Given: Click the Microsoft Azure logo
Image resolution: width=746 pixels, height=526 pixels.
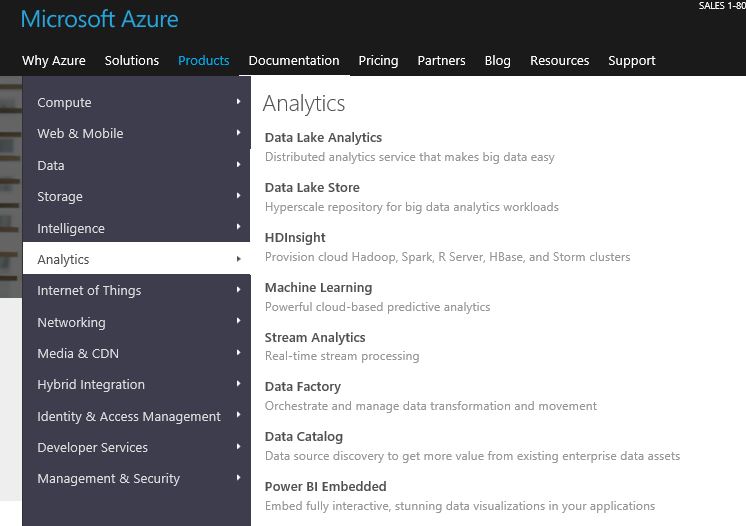Looking at the screenshot, I should point(99,19).
